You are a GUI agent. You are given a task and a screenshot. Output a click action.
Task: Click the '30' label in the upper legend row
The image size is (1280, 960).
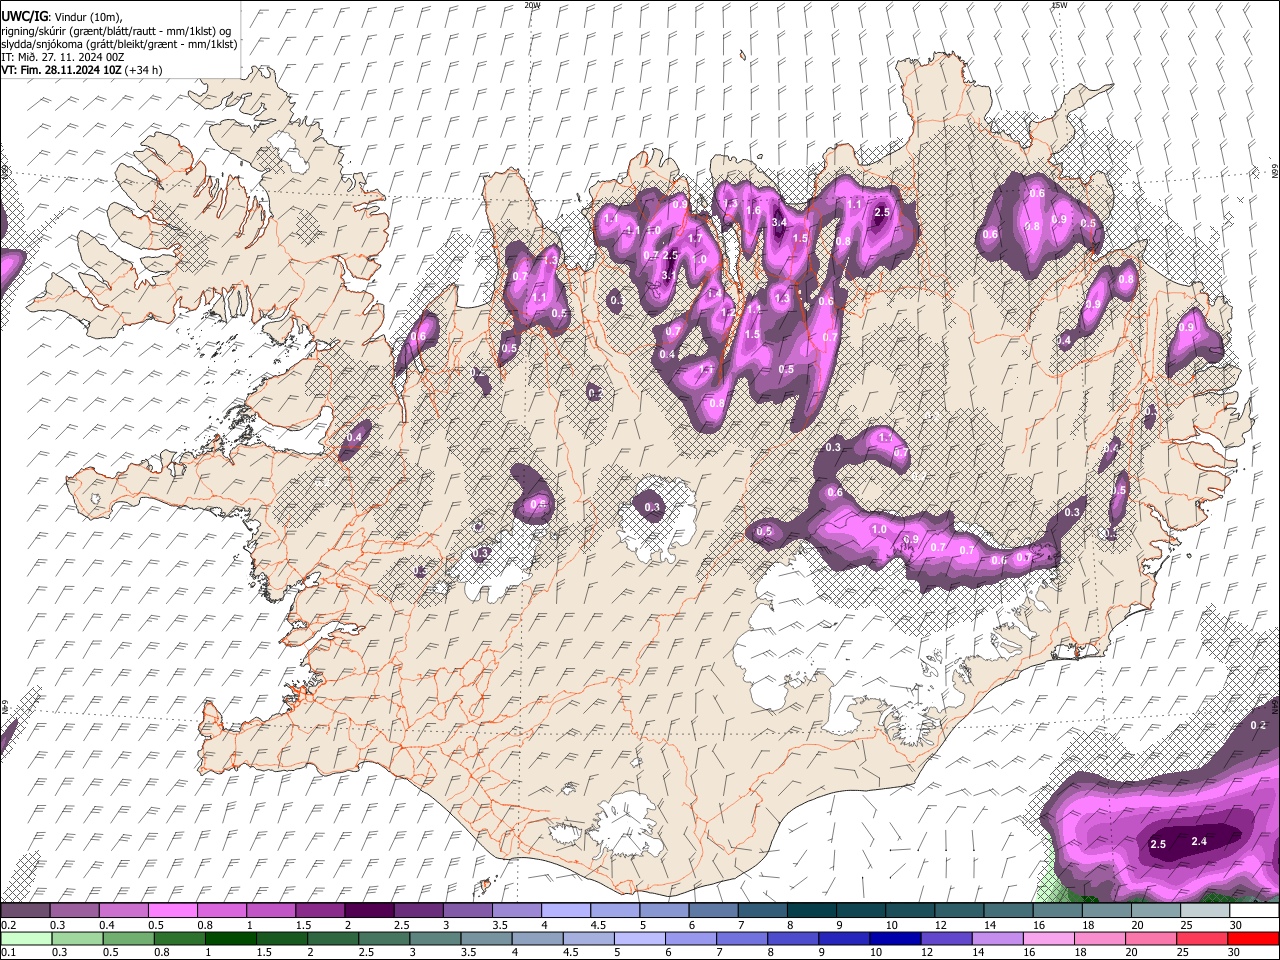[1236, 925]
